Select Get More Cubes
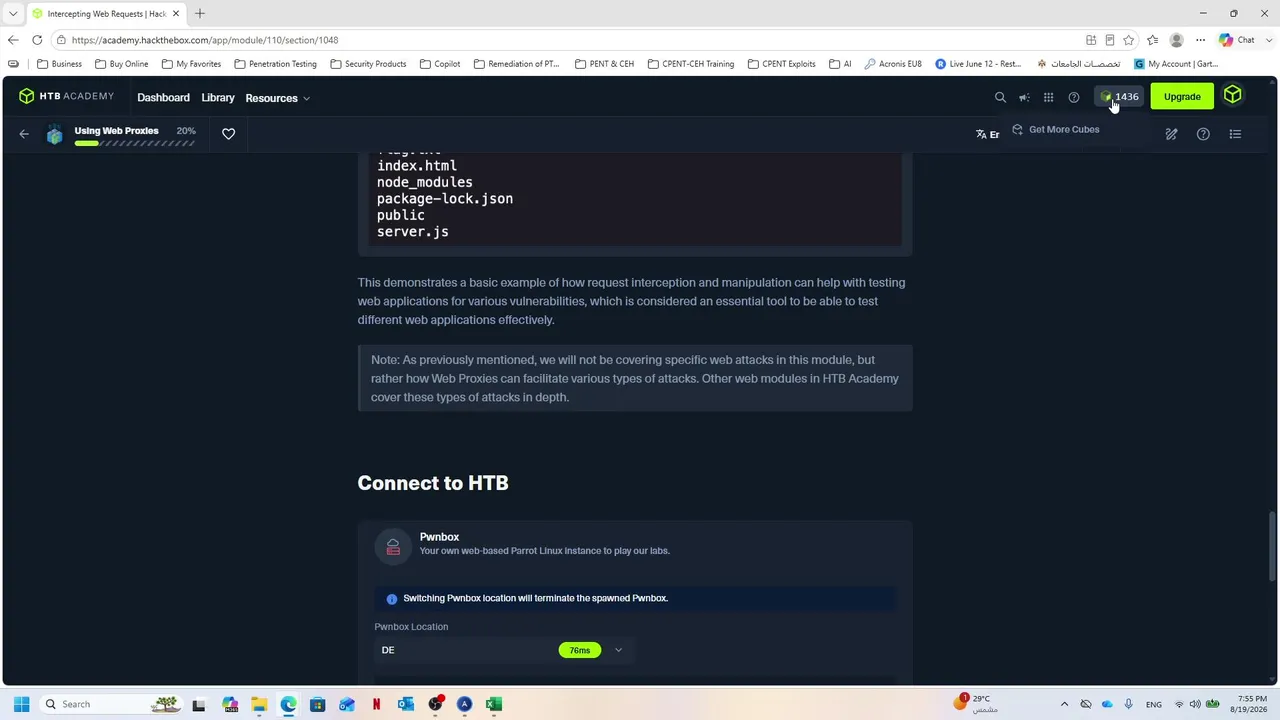The width and height of the screenshot is (1280, 720). (x=1055, y=129)
